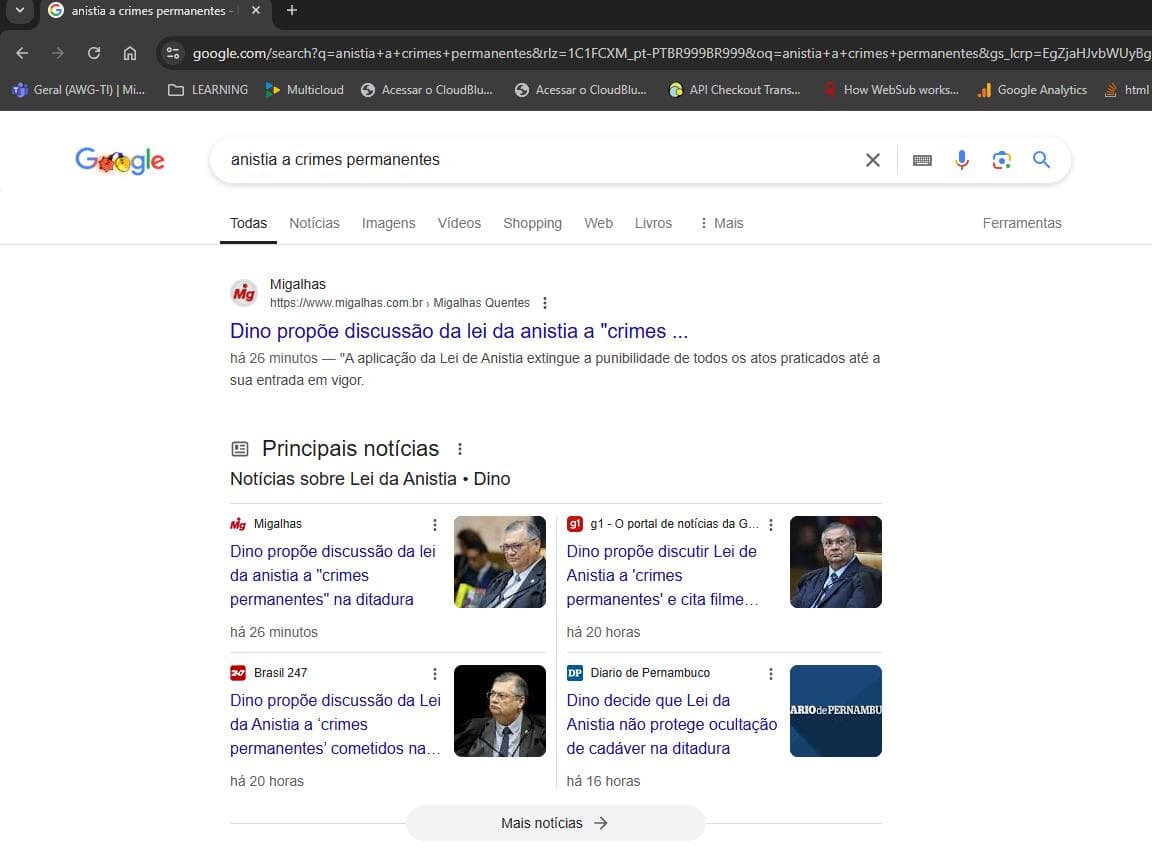The height and width of the screenshot is (867, 1152).
Task: Open the Migalhas news card thumbnail photo
Action: pos(500,562)
